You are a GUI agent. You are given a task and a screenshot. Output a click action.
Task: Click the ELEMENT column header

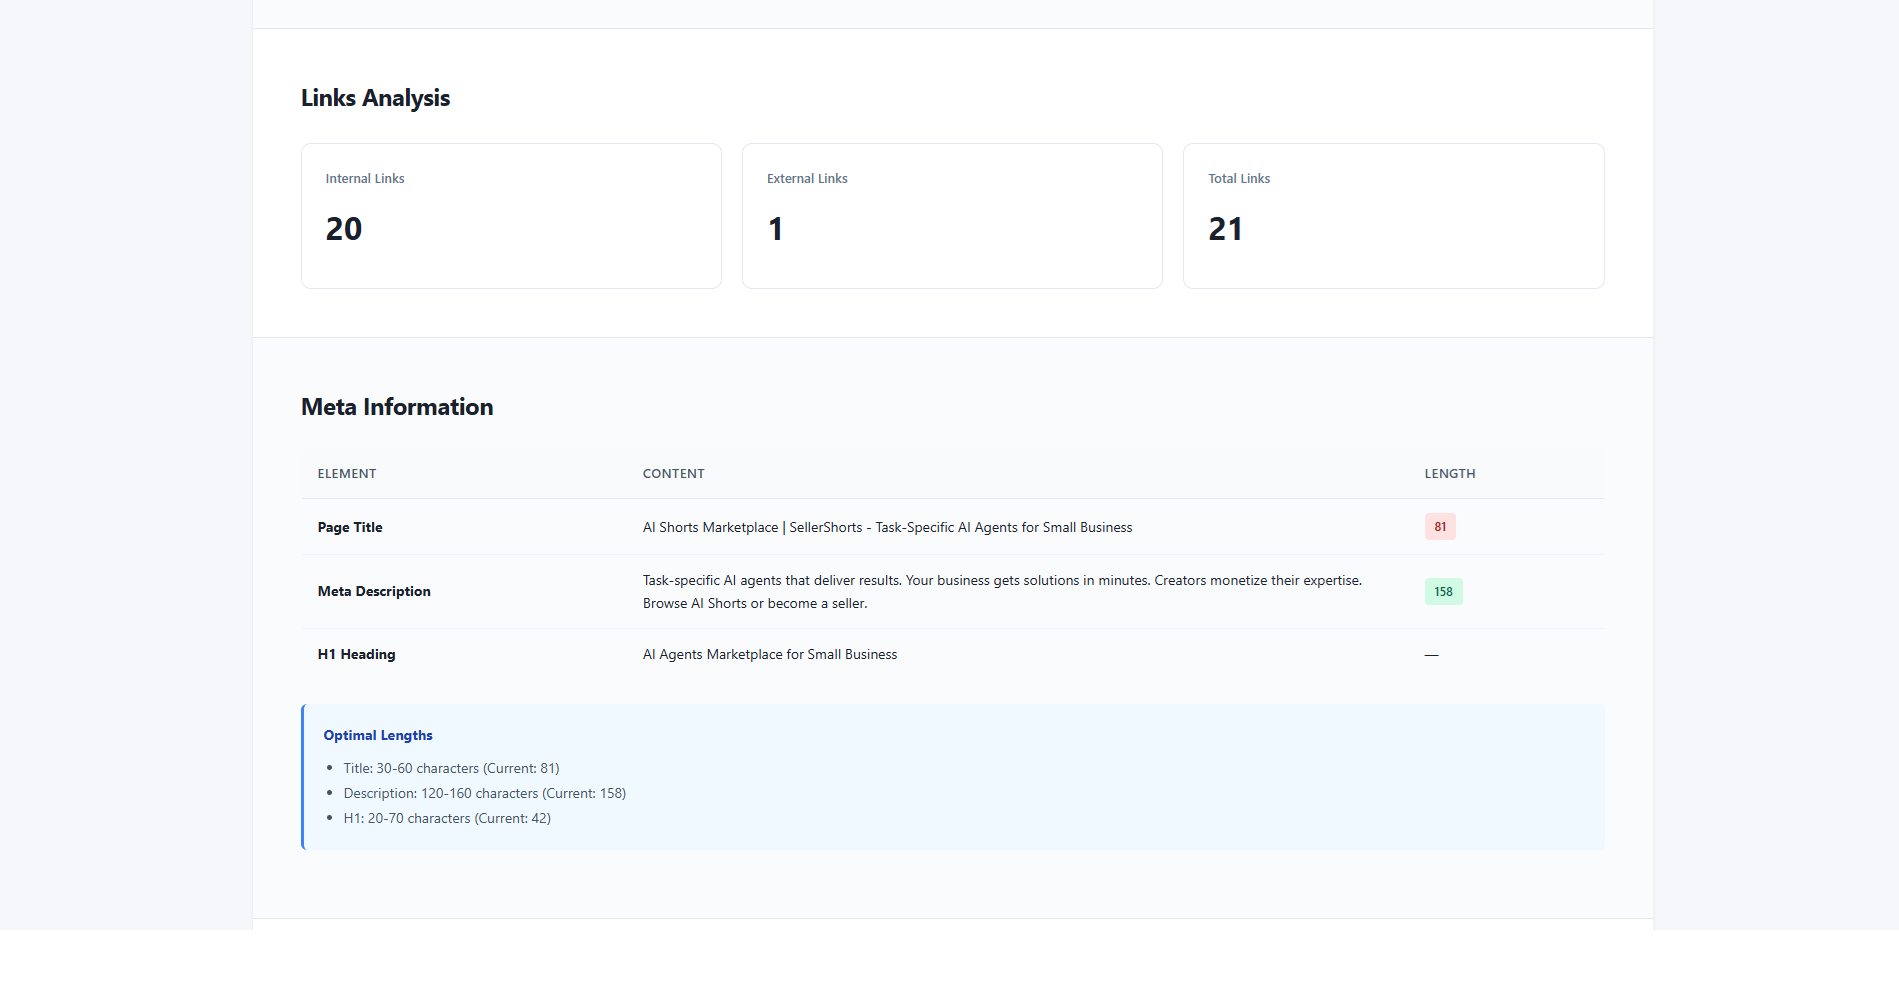click(347, 474)
